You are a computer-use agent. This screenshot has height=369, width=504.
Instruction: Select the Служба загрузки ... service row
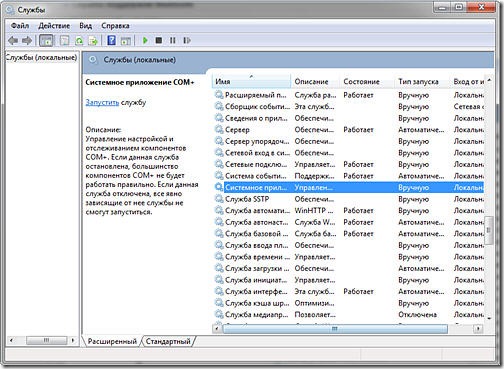[349, 268]
